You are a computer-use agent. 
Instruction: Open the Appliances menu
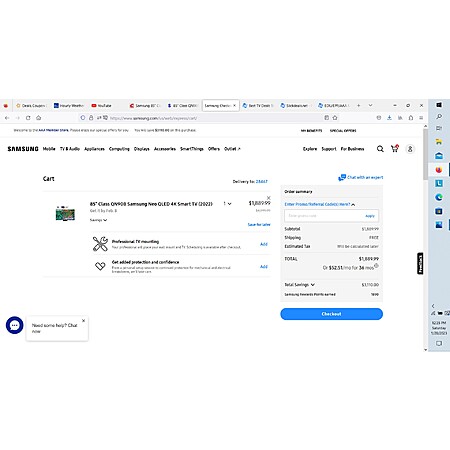click(94, 149)
